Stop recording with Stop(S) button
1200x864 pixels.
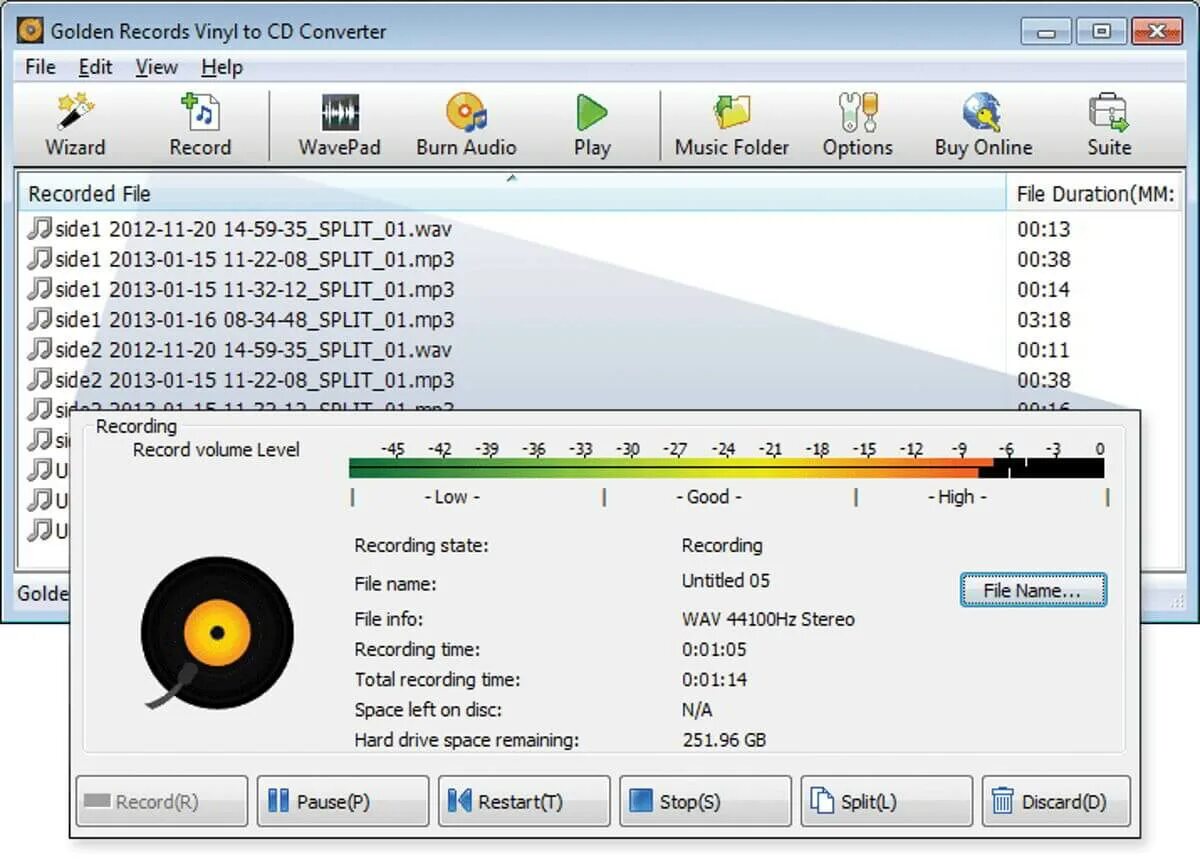[705, 801]
